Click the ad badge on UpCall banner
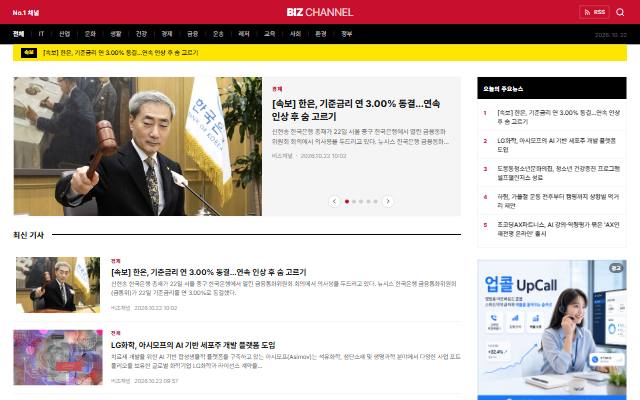The image size is (640, 400). pos(616,268)
